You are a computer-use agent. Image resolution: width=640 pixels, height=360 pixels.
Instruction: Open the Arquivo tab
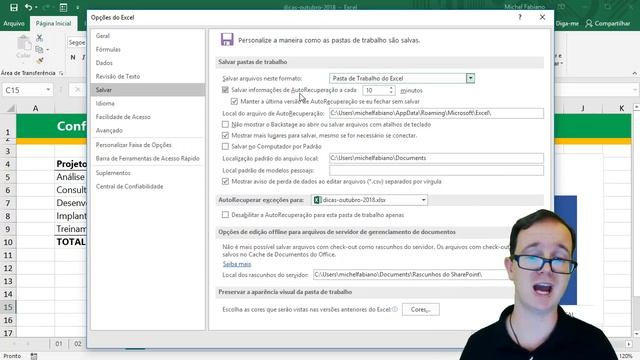point(14,23)
